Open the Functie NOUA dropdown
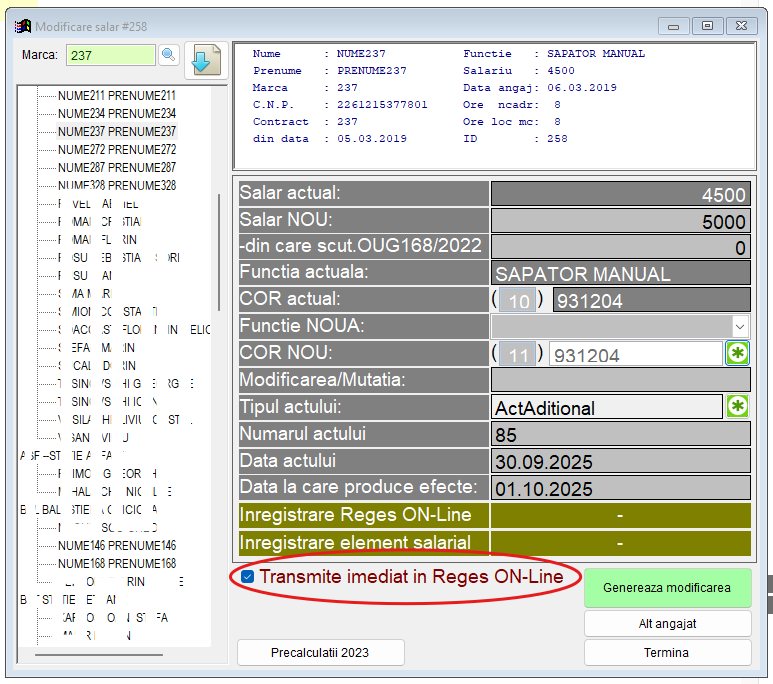This screenshot has width=773, height=684. coord(740,326)
